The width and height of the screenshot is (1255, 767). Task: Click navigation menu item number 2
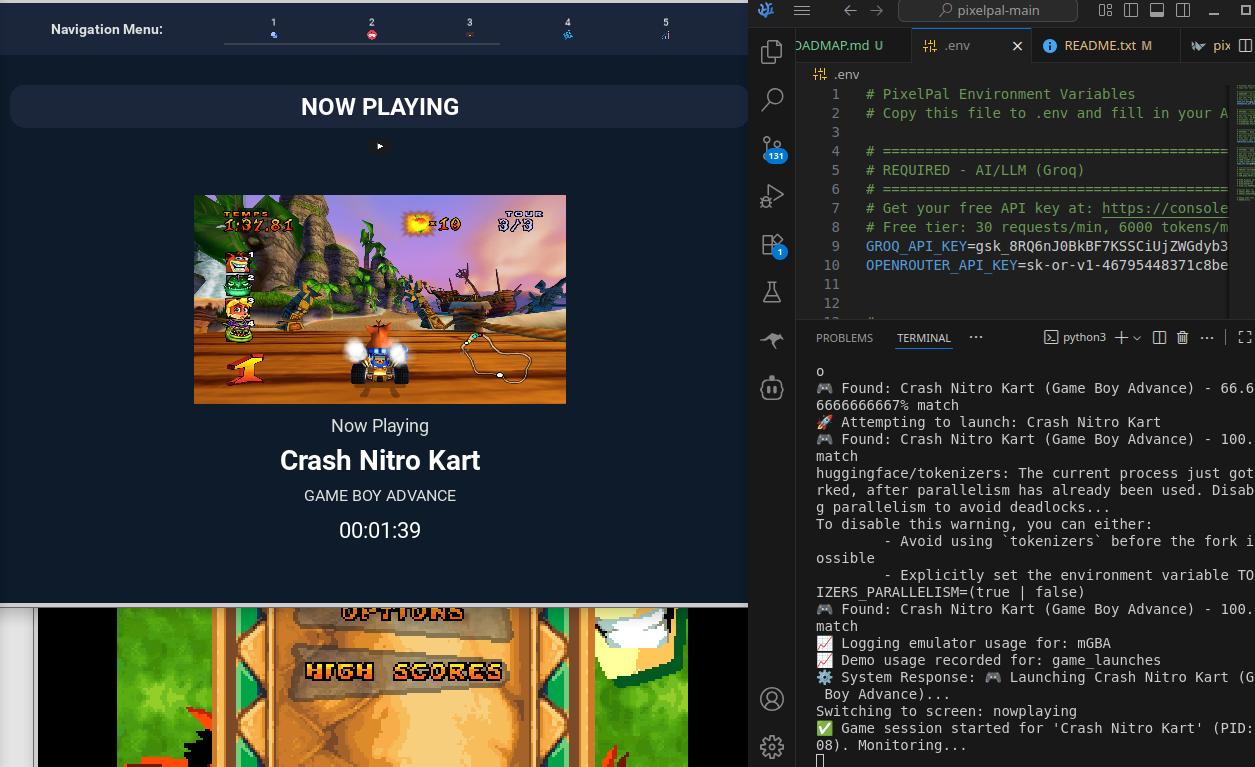[372, 29]
